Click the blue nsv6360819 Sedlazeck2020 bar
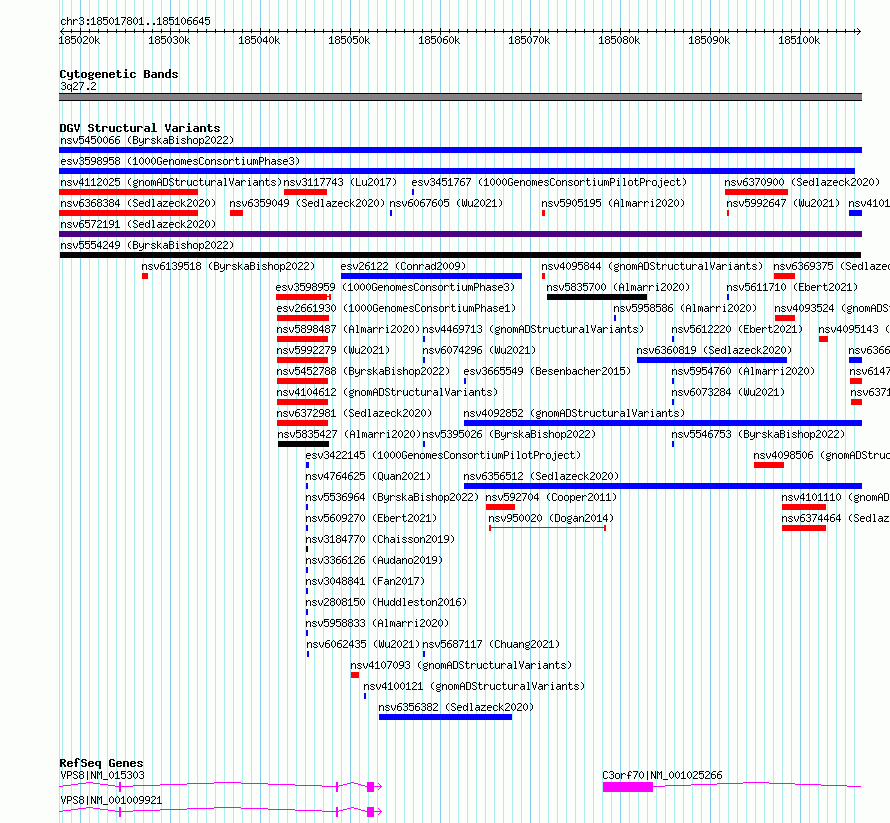The height and width of the screenshot is (823, 890). pos(712,360)
